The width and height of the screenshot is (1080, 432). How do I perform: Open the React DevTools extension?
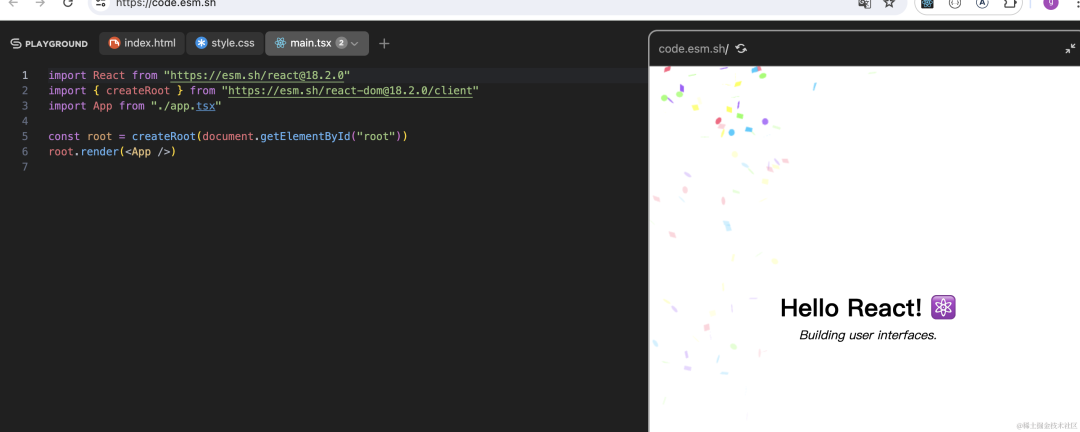click(x=927, y=3)
